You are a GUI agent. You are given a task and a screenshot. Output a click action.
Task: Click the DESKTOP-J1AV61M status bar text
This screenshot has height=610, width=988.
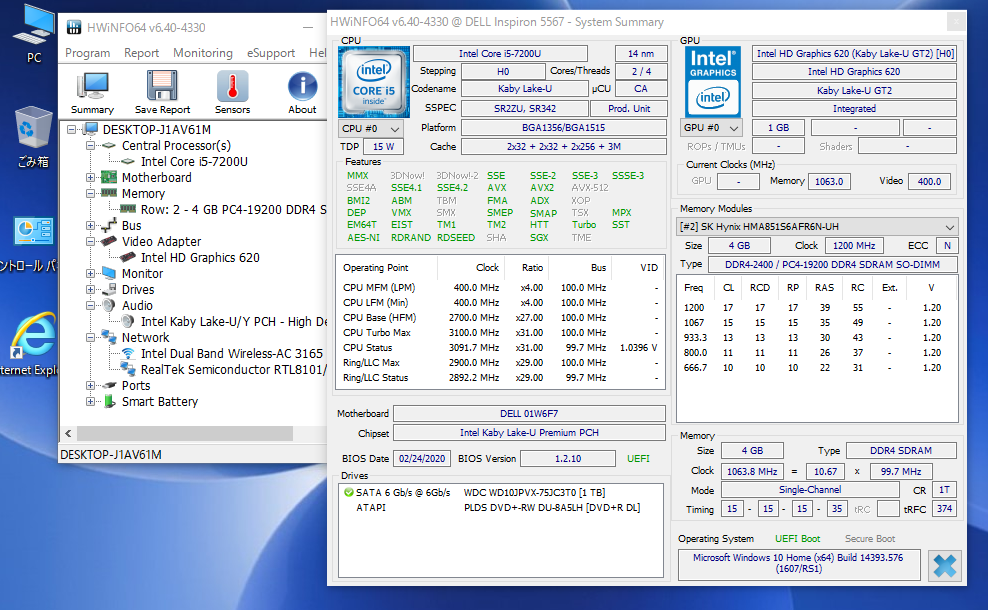pos(111,454)
